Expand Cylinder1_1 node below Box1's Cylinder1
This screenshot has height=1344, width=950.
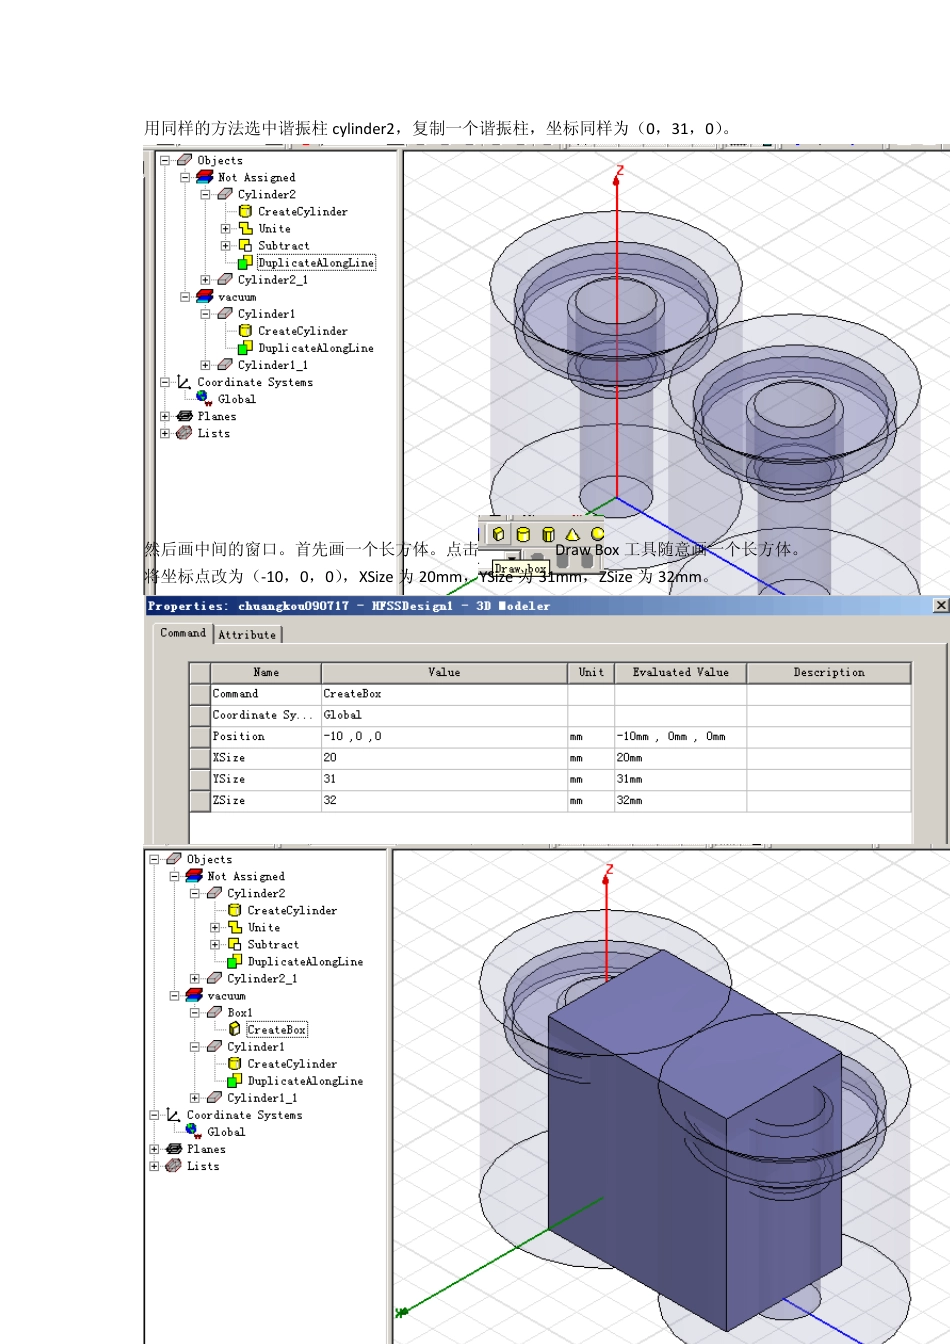[195, 1097]
